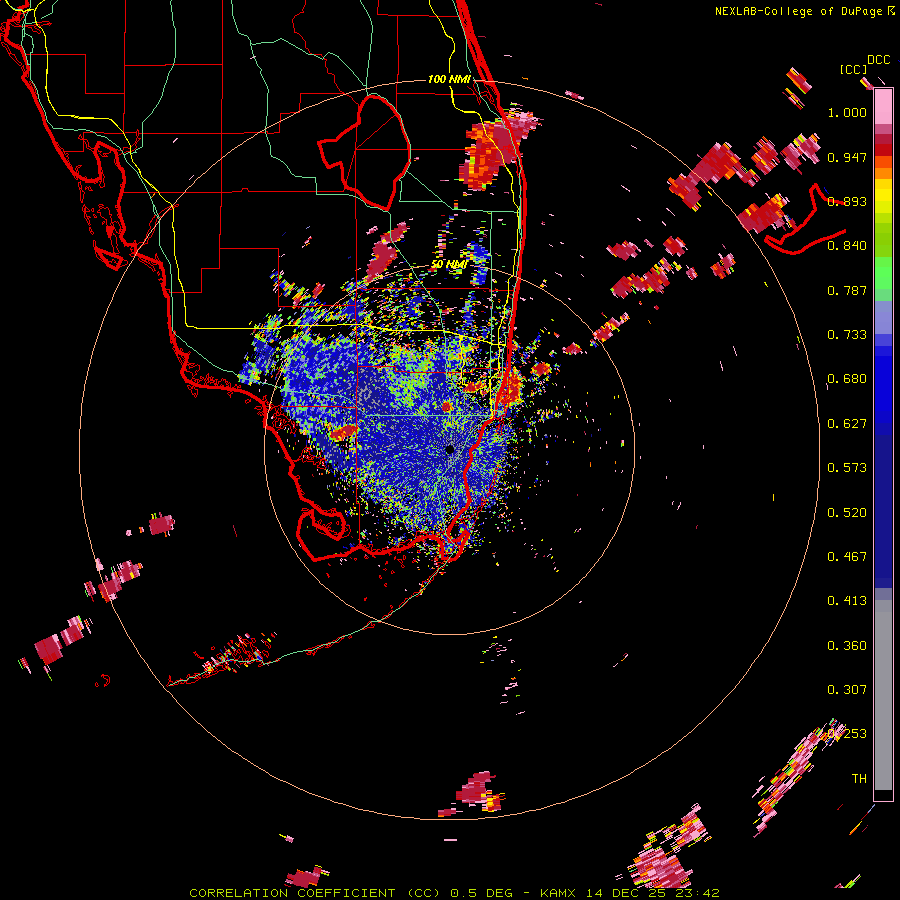900x900 pixels.
Task: Select the 0.467 scale value
Action: click(847, 557)
